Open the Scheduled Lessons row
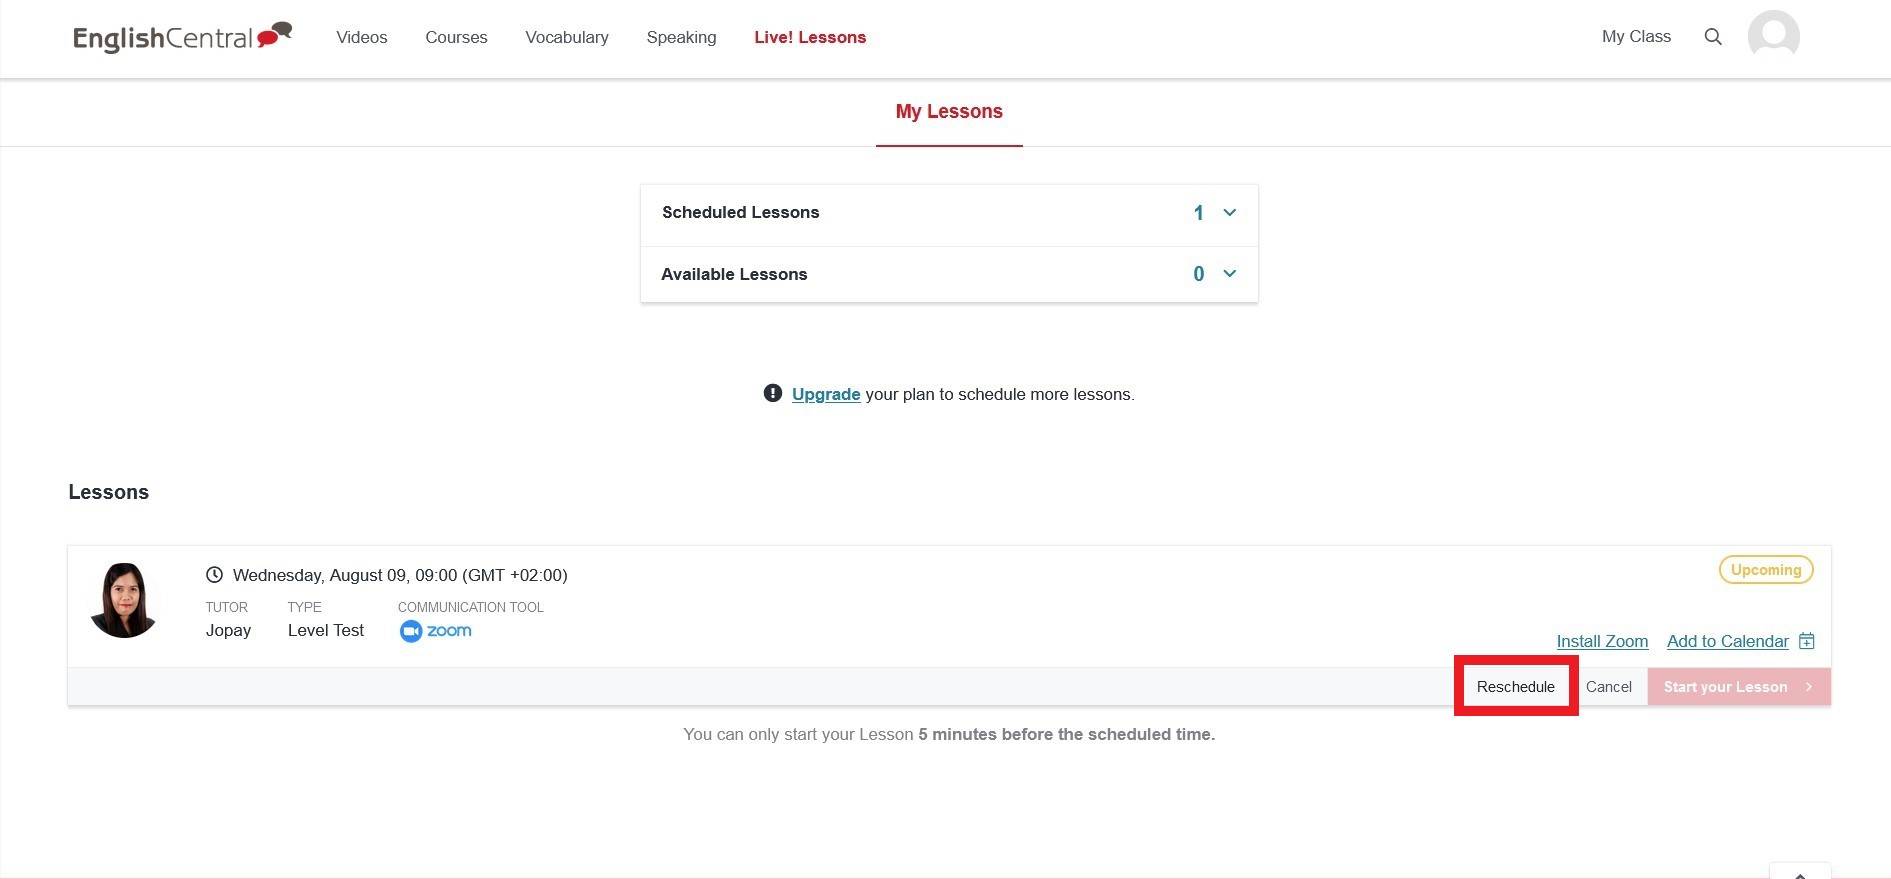Image resolution: width=1891 pixels, height=879 pixels. (x=949, y=213)
